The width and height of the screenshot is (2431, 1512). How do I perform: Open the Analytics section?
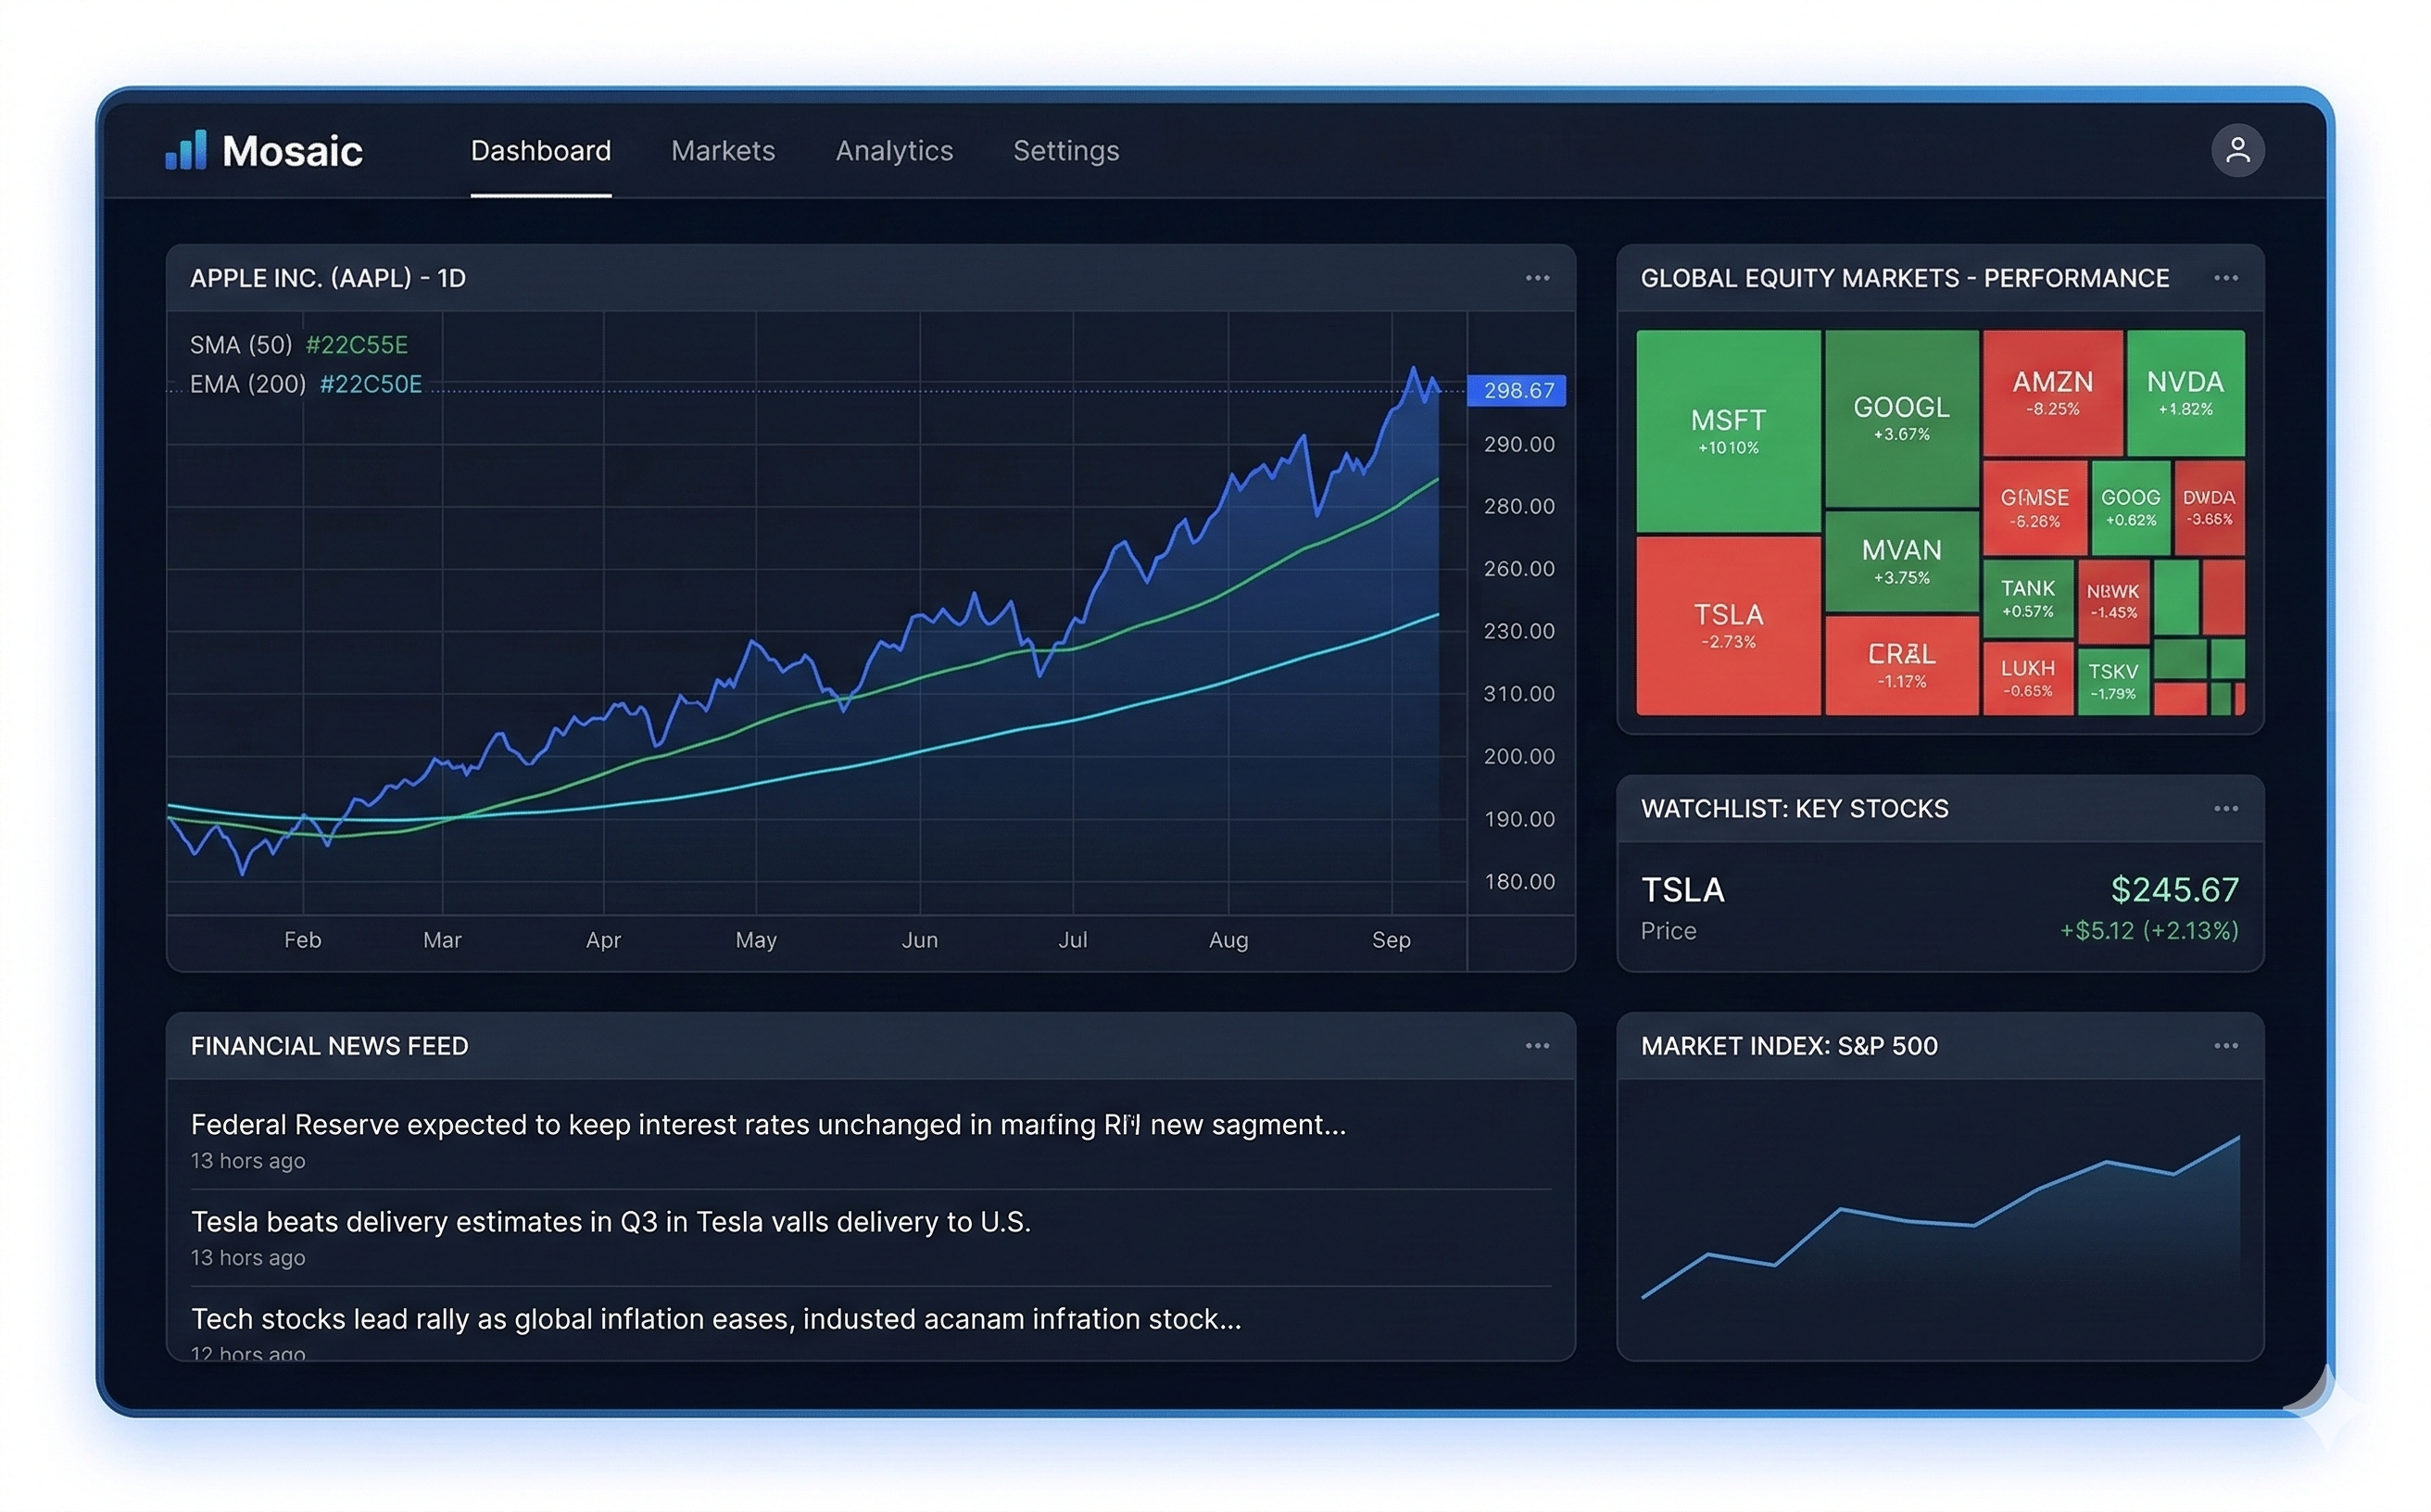coord(894,150)
